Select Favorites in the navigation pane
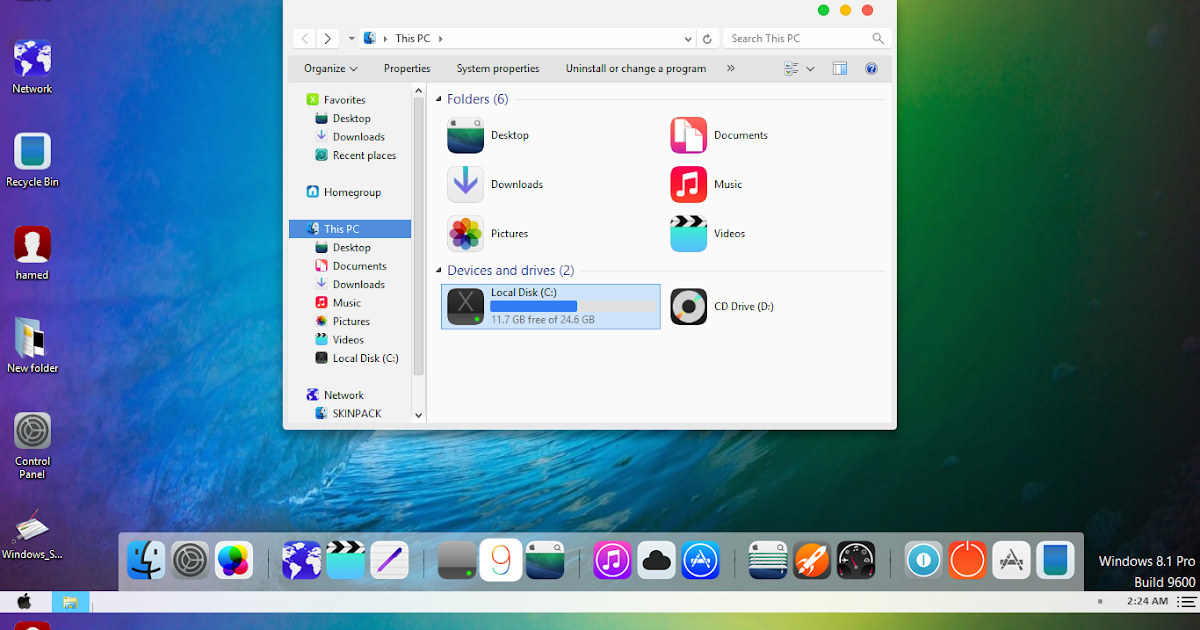The width and height of the screenshot is (1200, 630). 335,100
